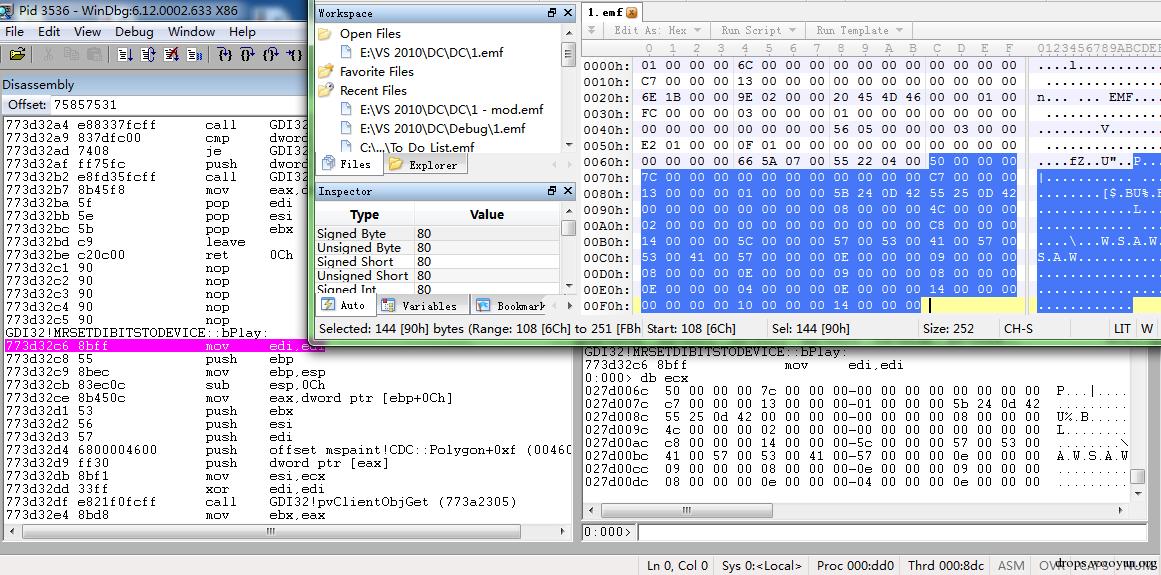Viewport: 1161px width, 575px height.
Task: Open the View menu in WinDbg
Action: pos(87,31)
